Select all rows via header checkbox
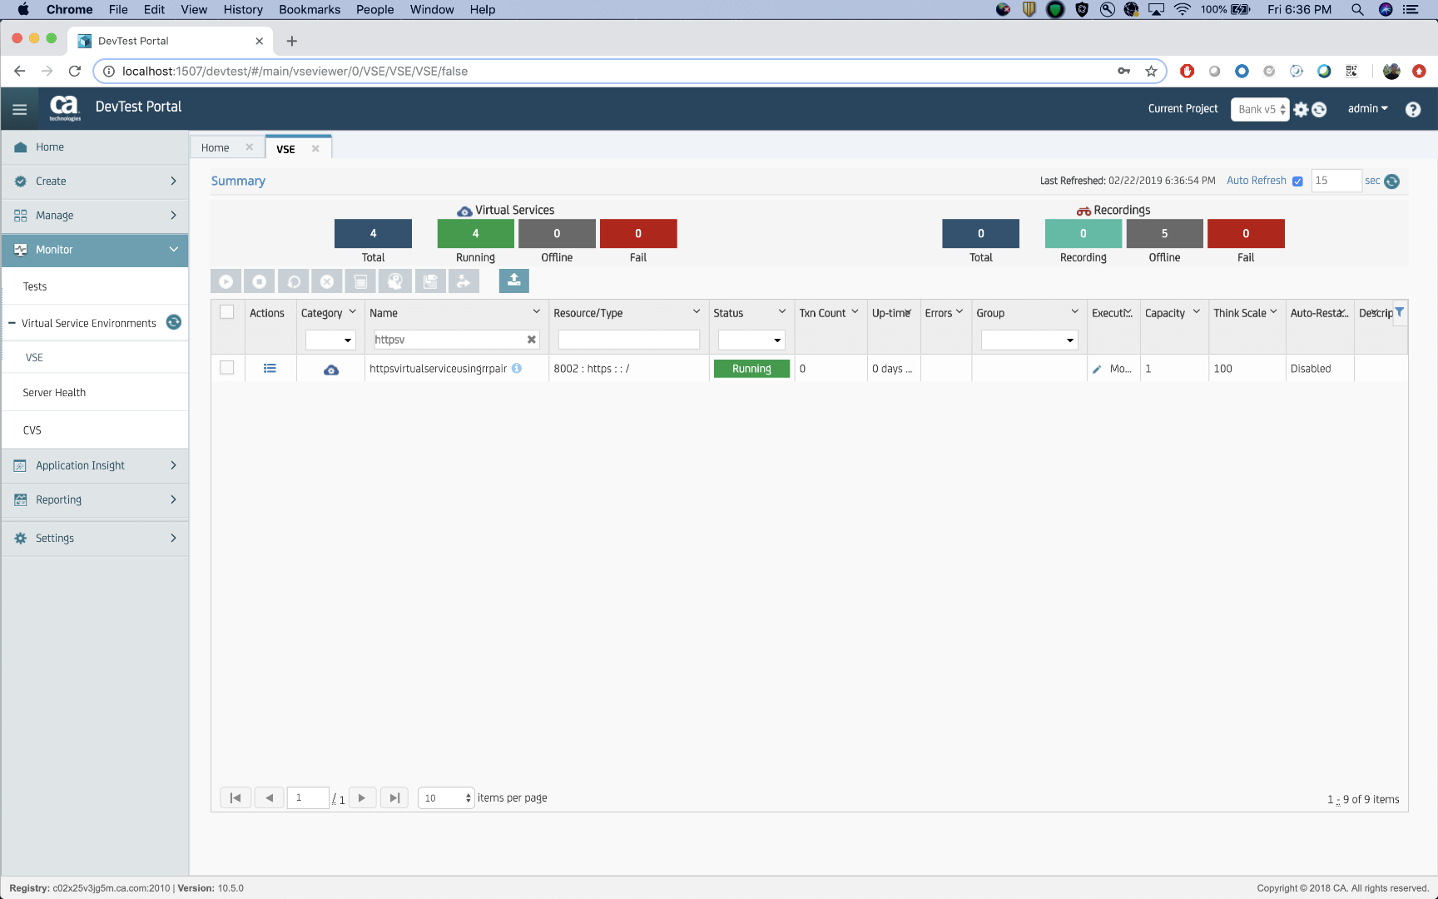This screenshot has width=1438, height=899. [x=227, y=312]
